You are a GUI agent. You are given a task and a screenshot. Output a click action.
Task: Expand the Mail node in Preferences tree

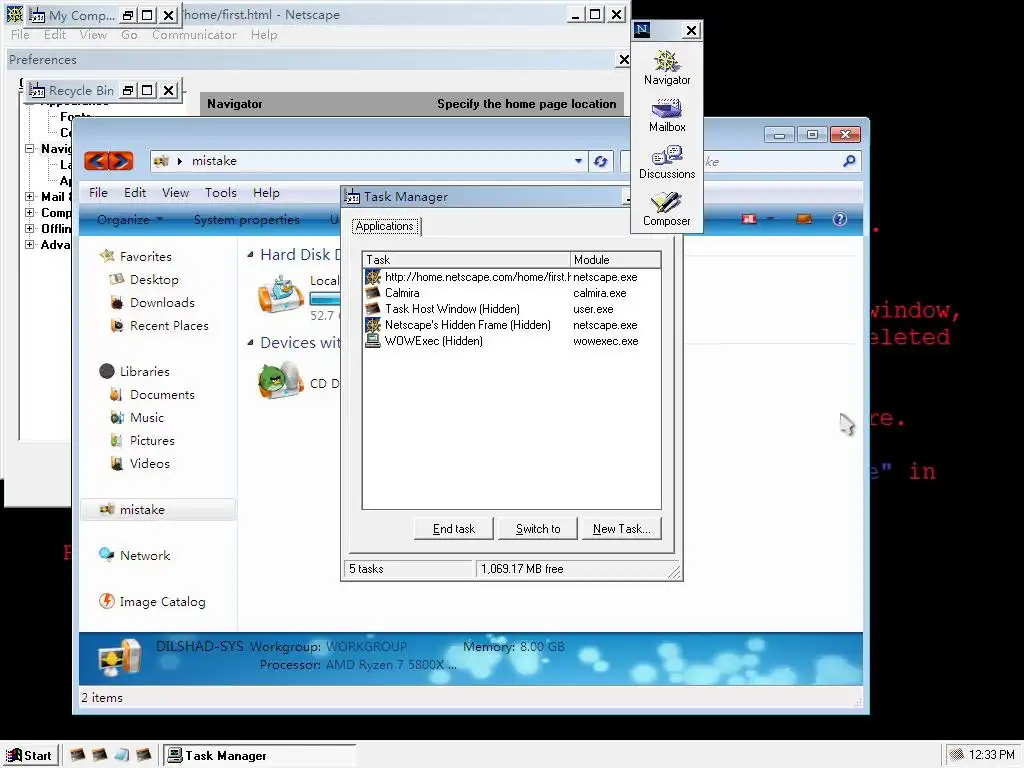point(29,197)
